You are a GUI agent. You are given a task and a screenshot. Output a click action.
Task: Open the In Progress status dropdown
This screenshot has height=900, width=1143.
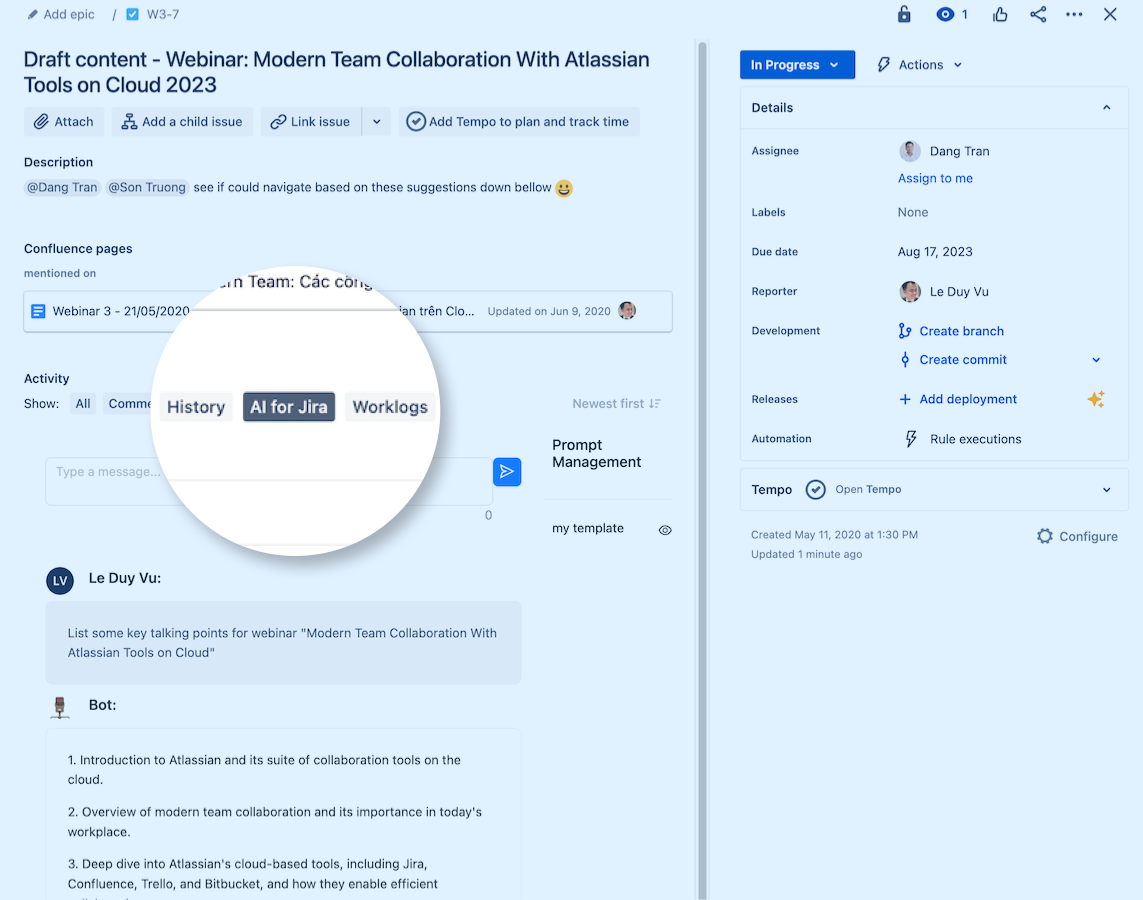coord(797,65)
